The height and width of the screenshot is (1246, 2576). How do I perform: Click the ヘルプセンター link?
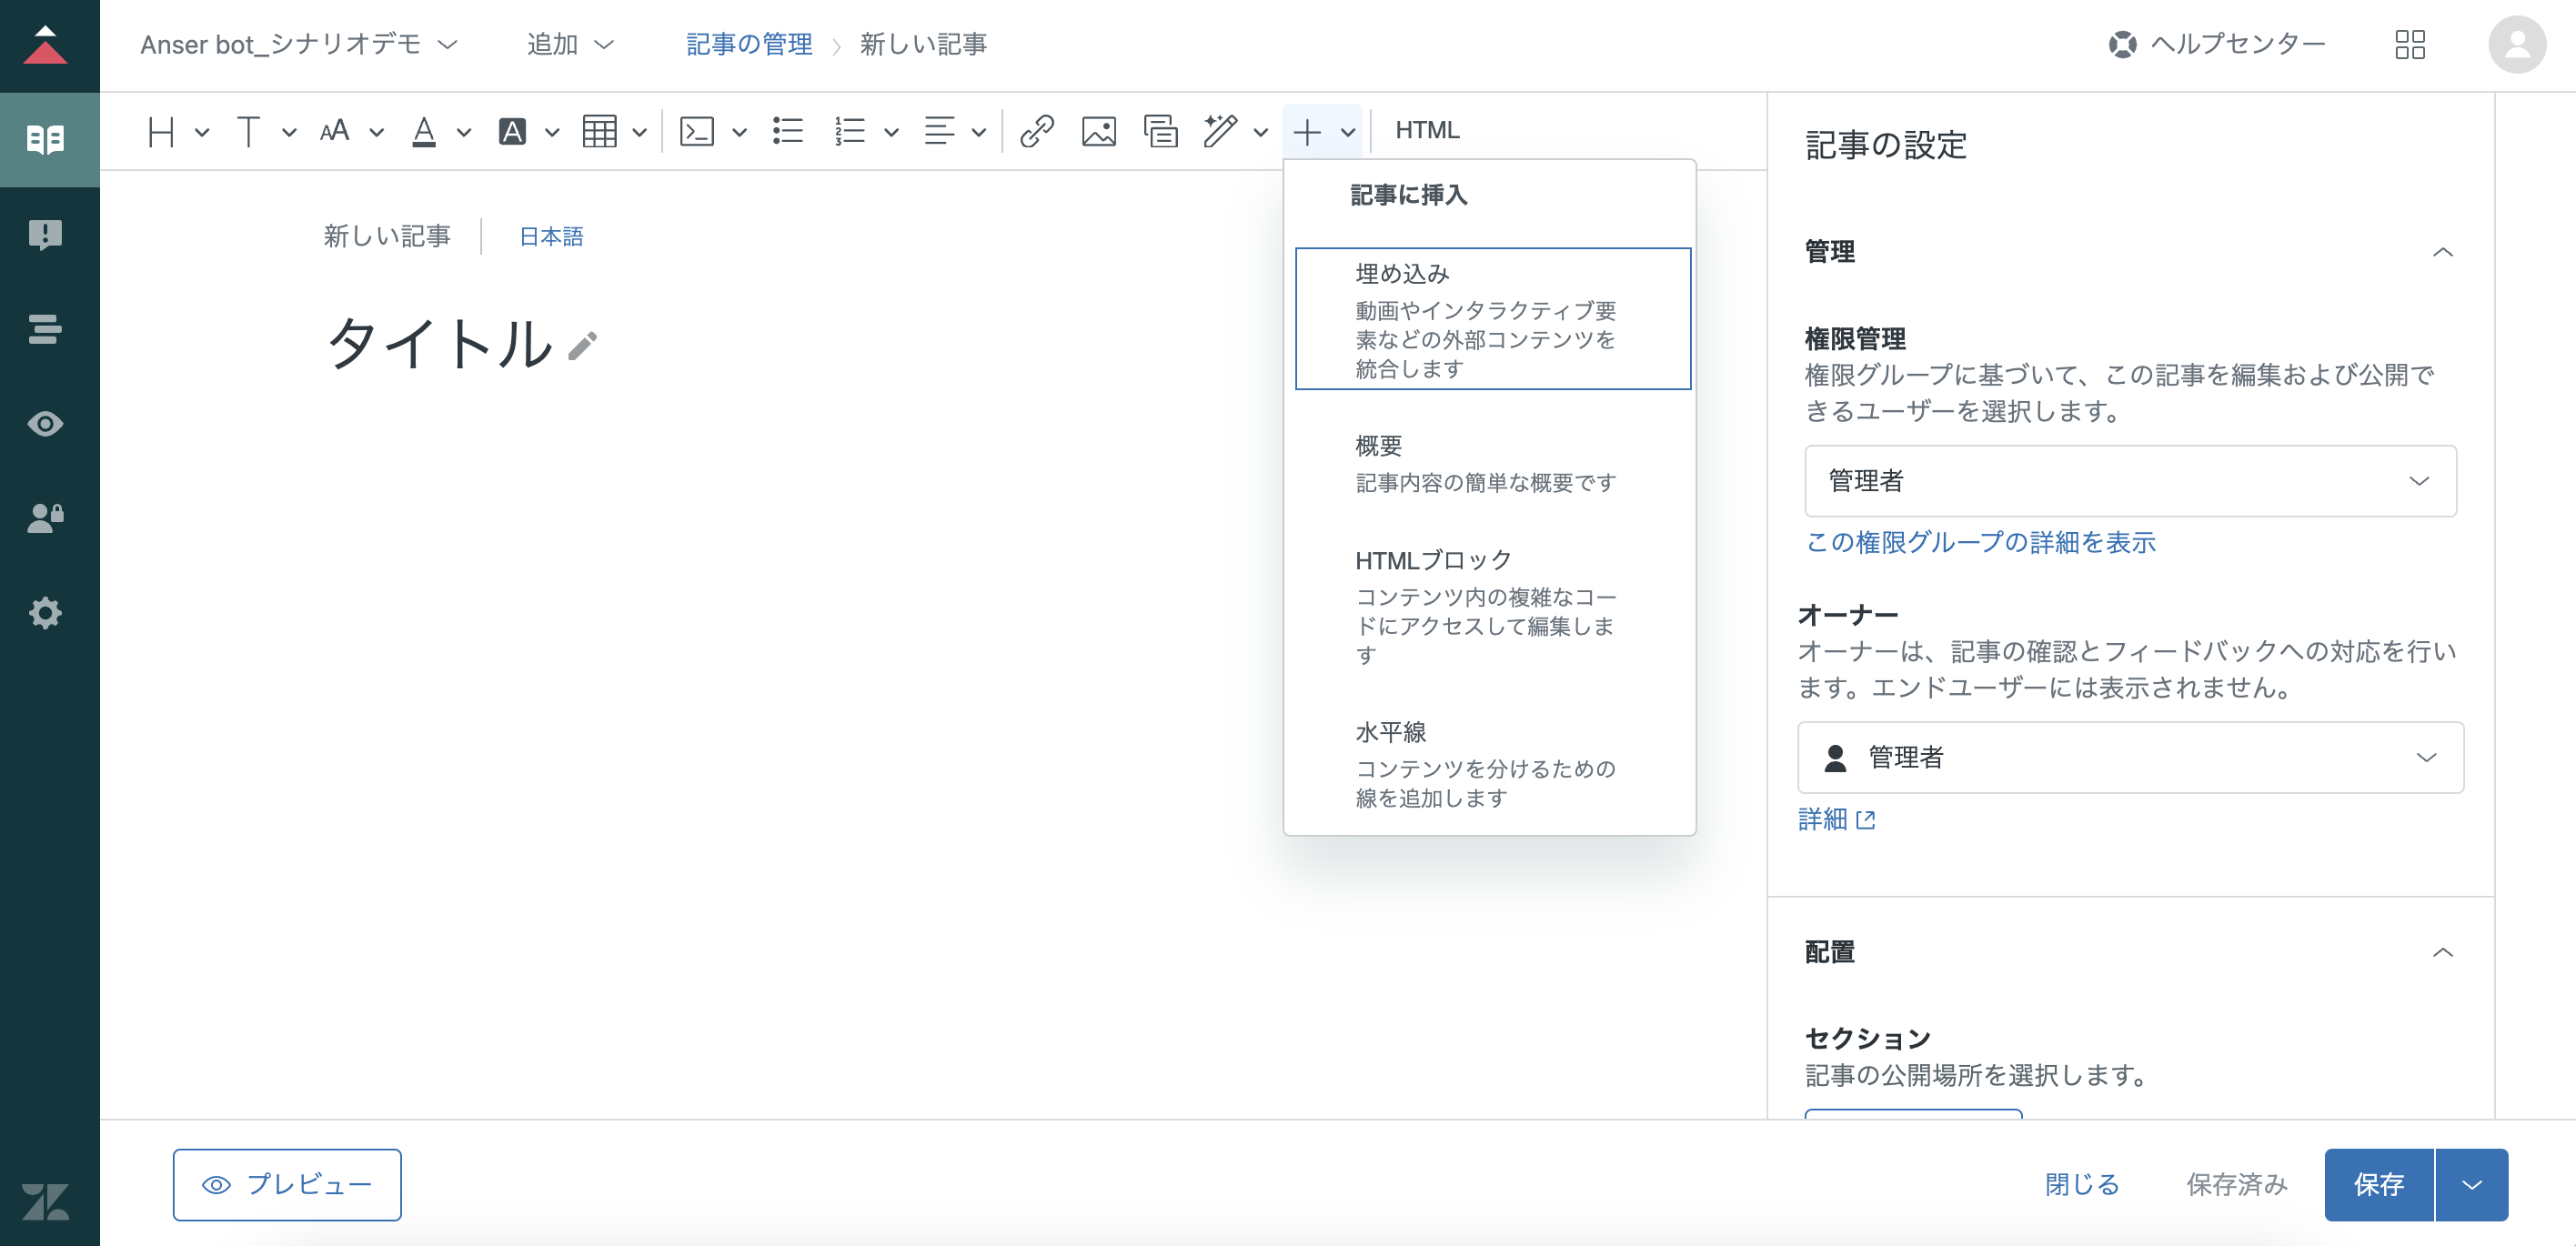pyautogui.click(x=2216, y=44)
